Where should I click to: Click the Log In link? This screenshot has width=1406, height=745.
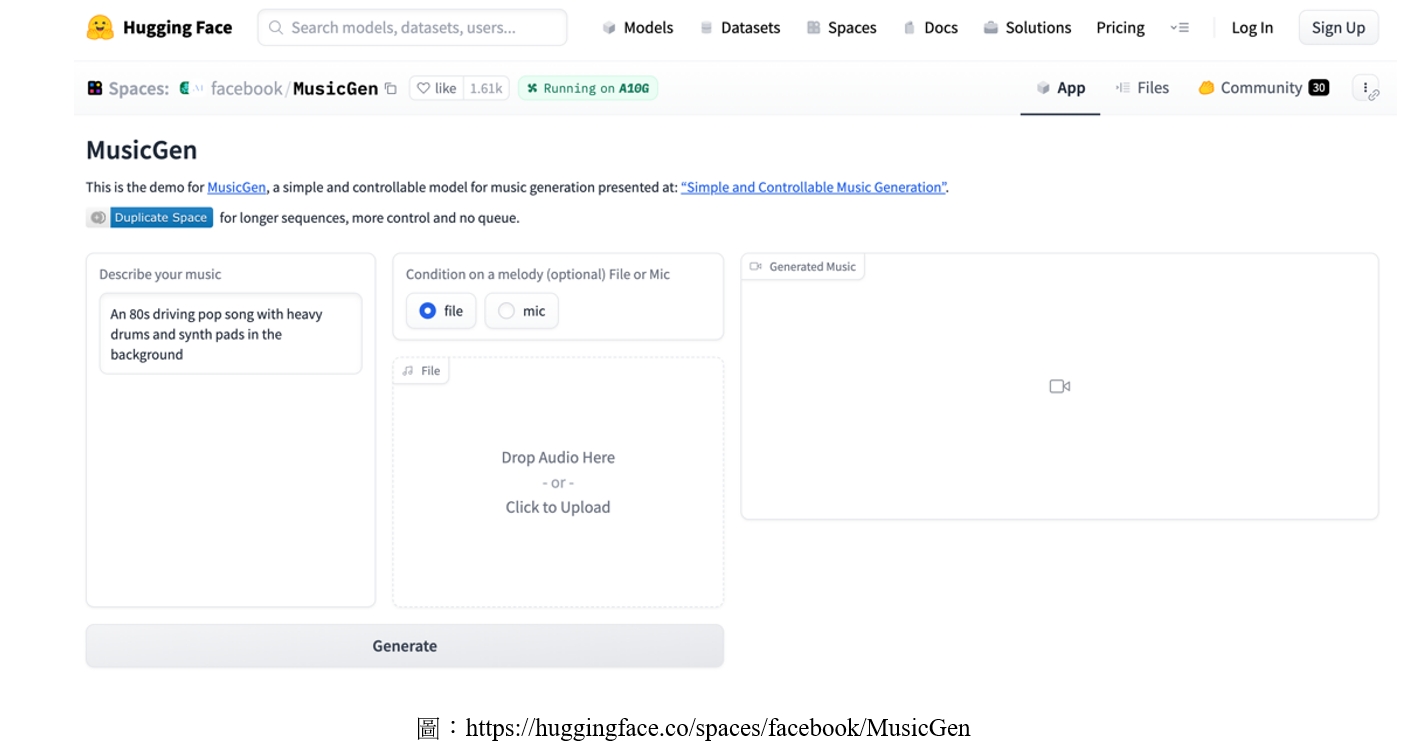1252,28
